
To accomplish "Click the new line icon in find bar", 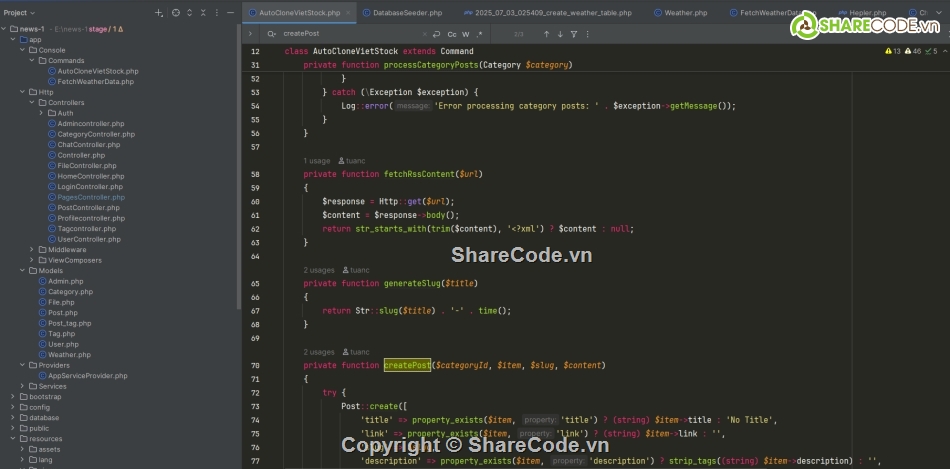I will [436, 35].
